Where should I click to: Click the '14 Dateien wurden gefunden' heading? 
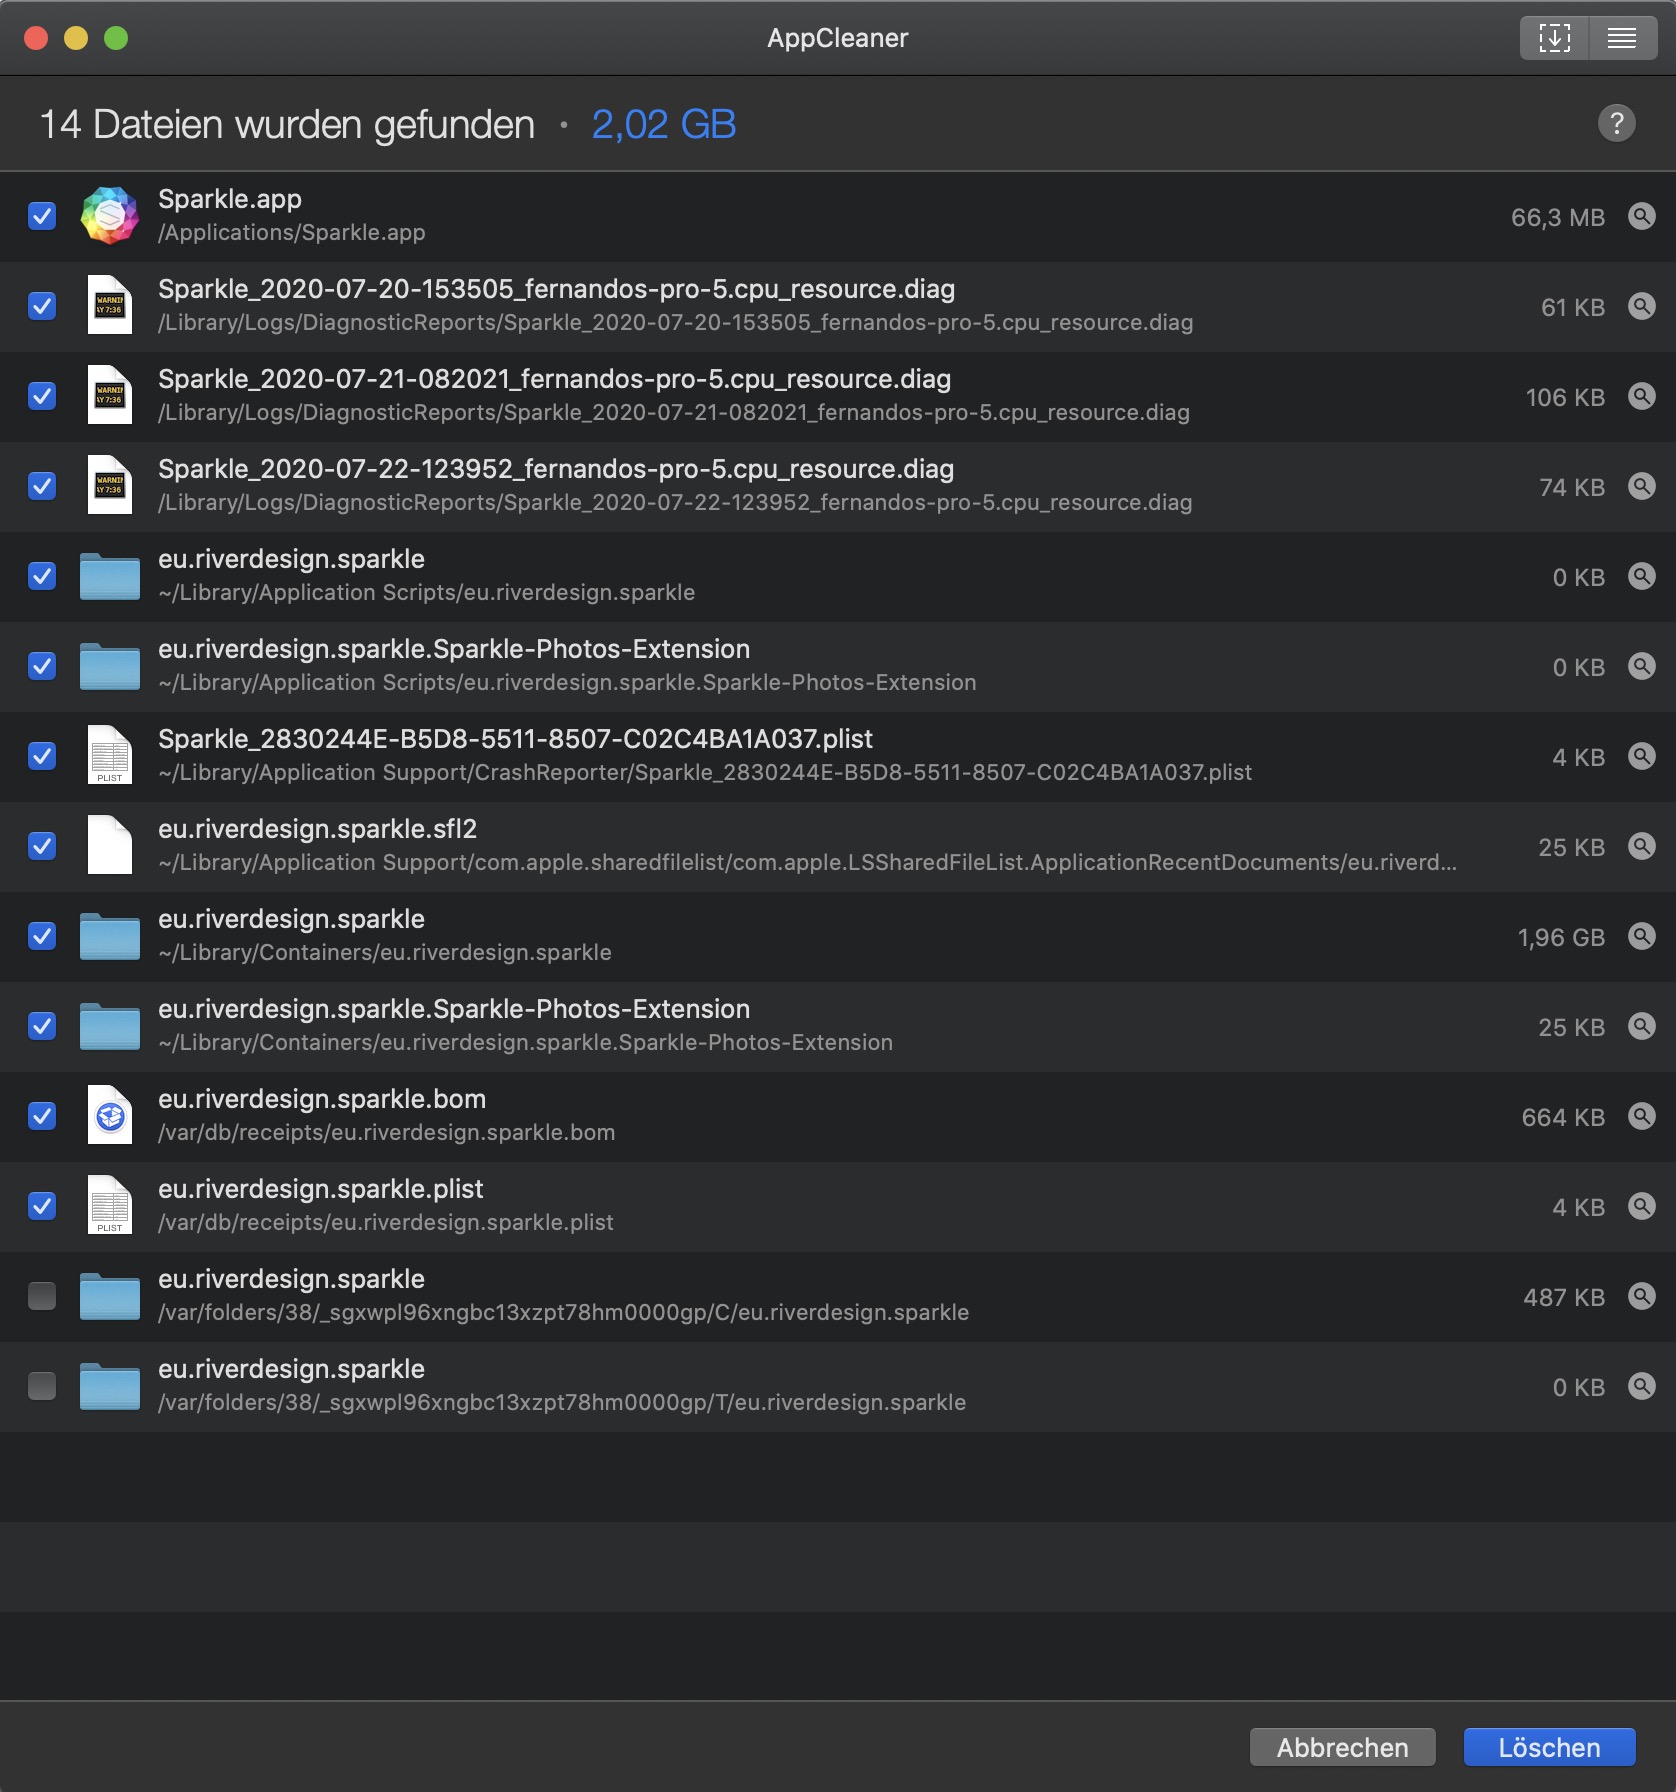point(287,125)
